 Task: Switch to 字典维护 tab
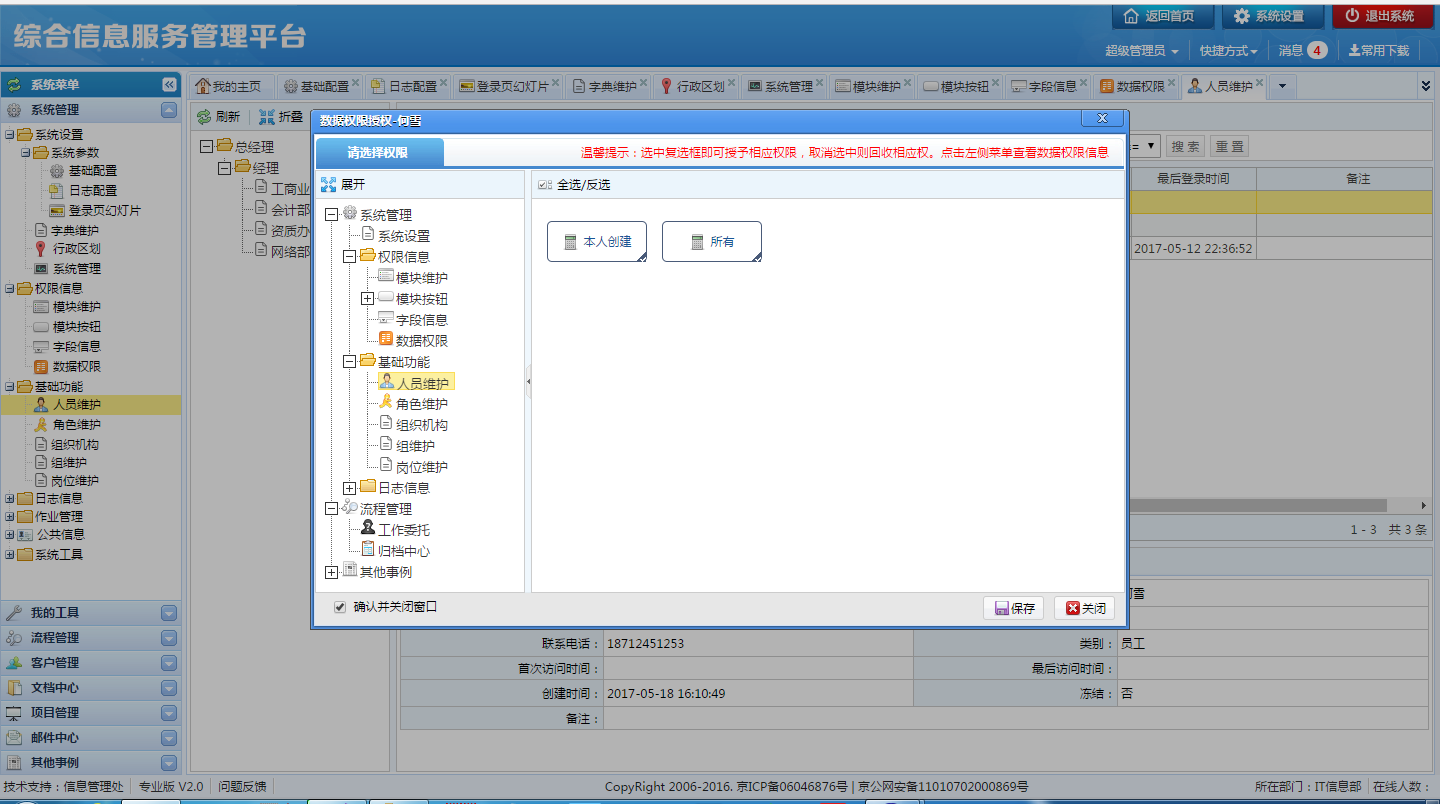[606, 86]
